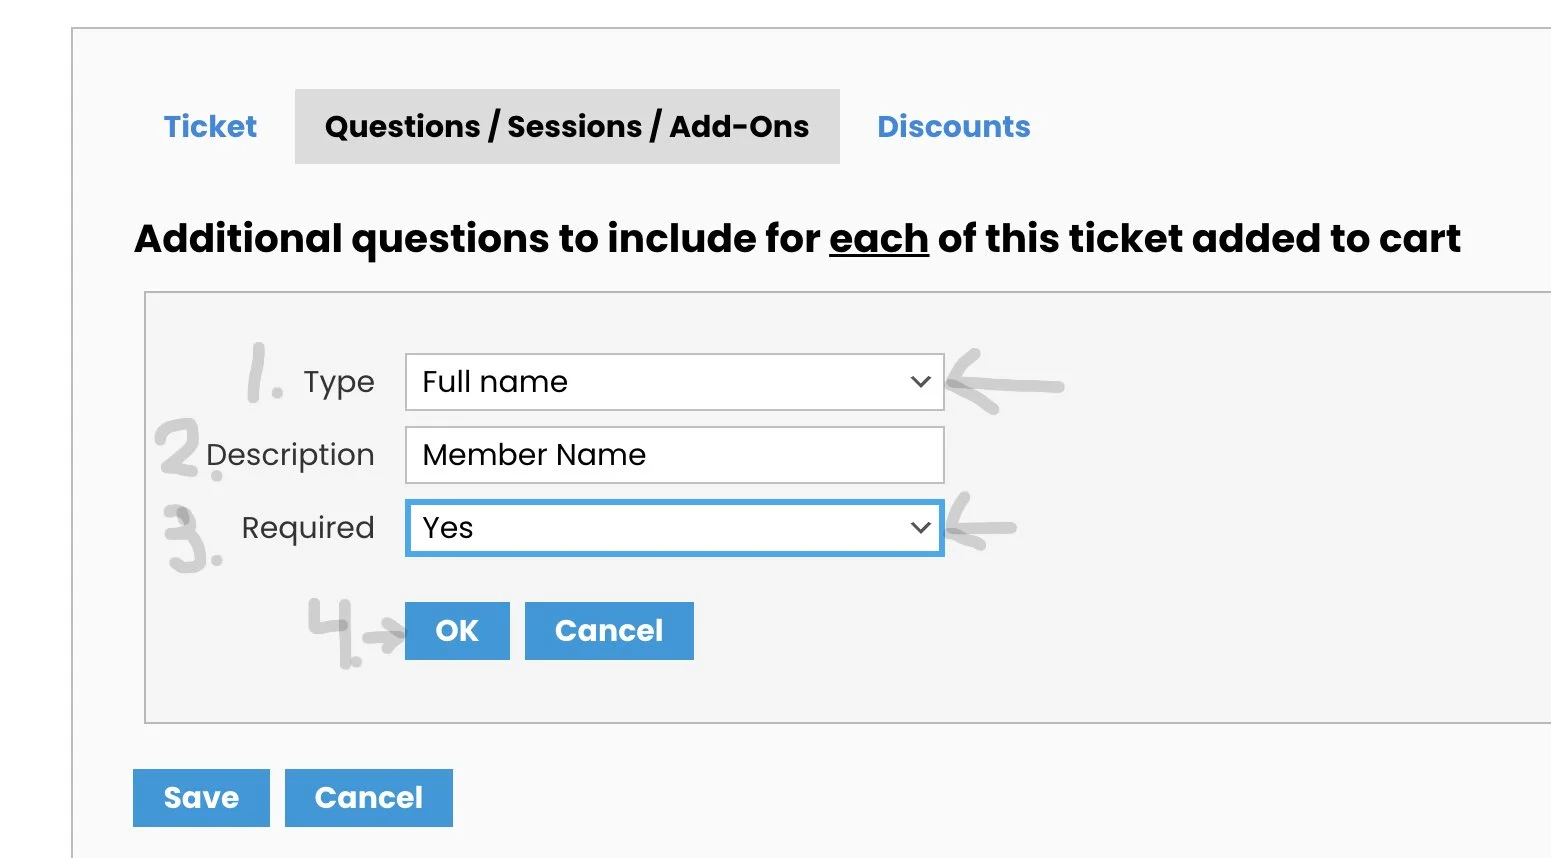Click the chevron in the Type dropdown
The image size is (1551, 858).
[x=921, y=382]
